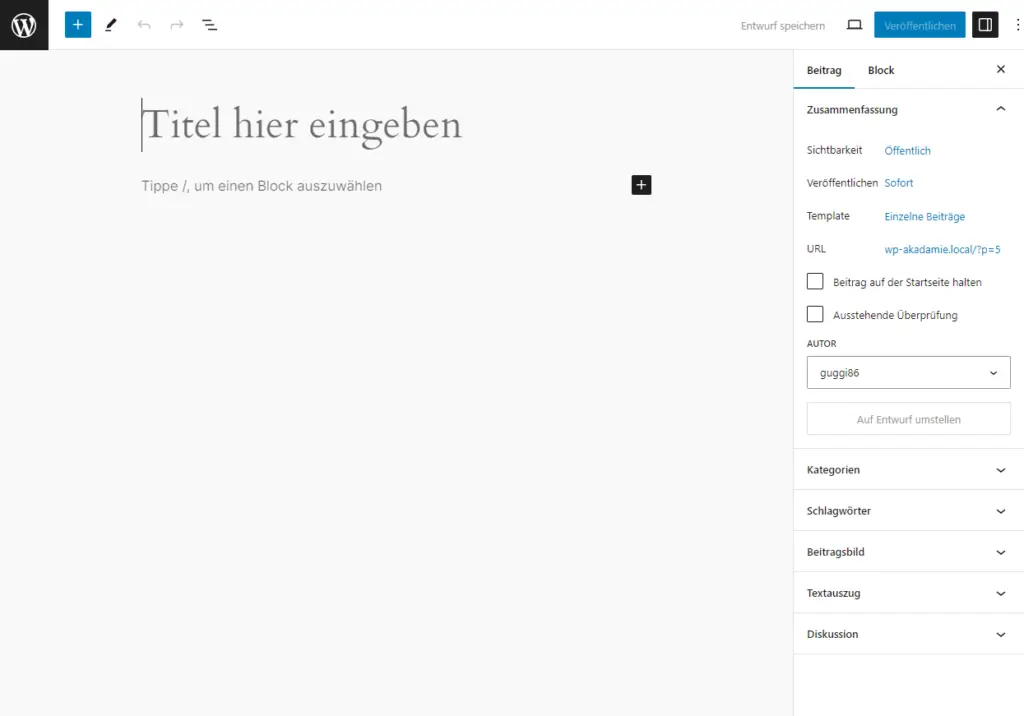Click the WordPress logo icon
1024x716 pixels.
[x=24, y=25]
